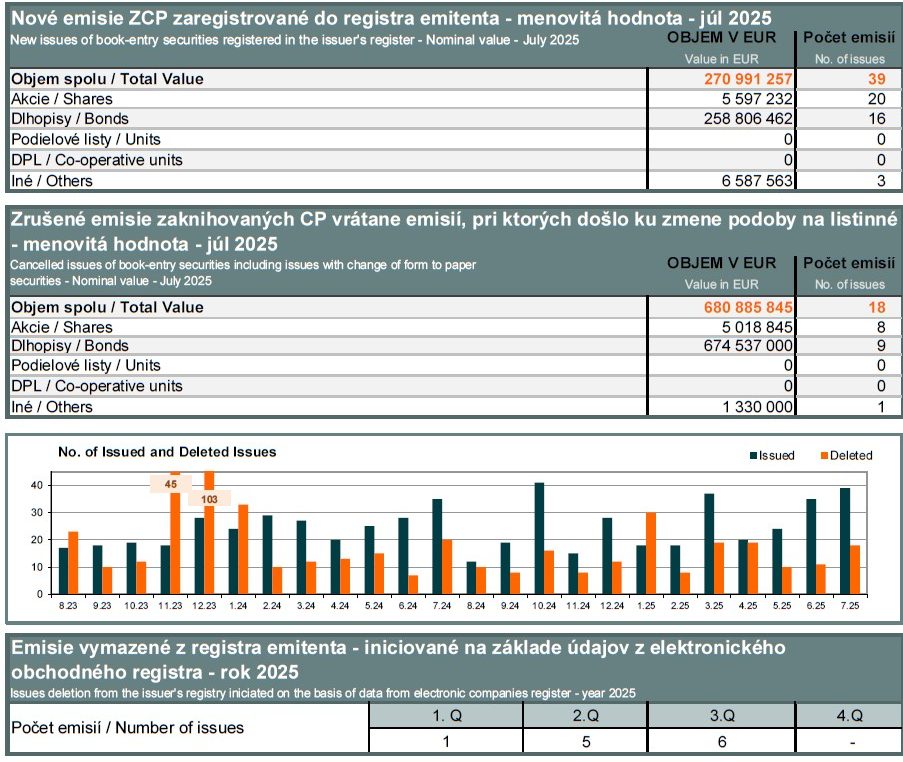Click the x-axis label 12.23

pyautogui.click(x=204, y=606)
